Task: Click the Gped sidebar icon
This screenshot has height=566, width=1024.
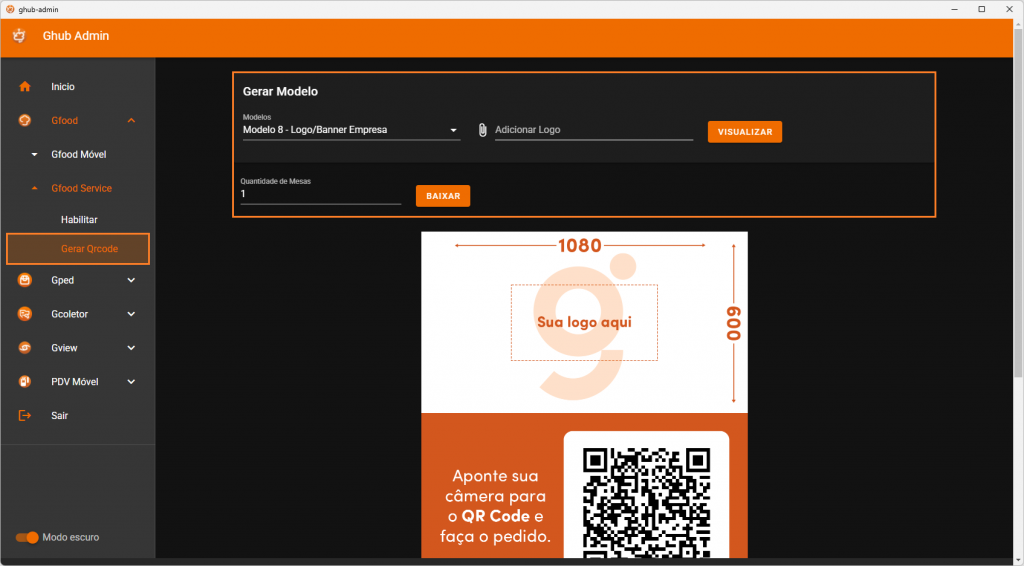Action: [x=25, y=280]
